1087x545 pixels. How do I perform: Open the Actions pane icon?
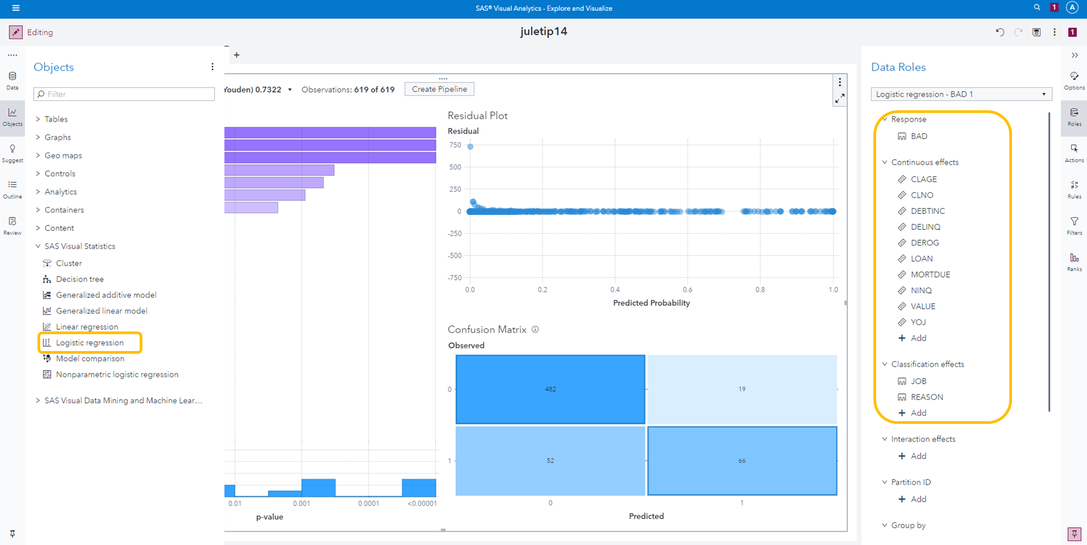click(1074, 152)
